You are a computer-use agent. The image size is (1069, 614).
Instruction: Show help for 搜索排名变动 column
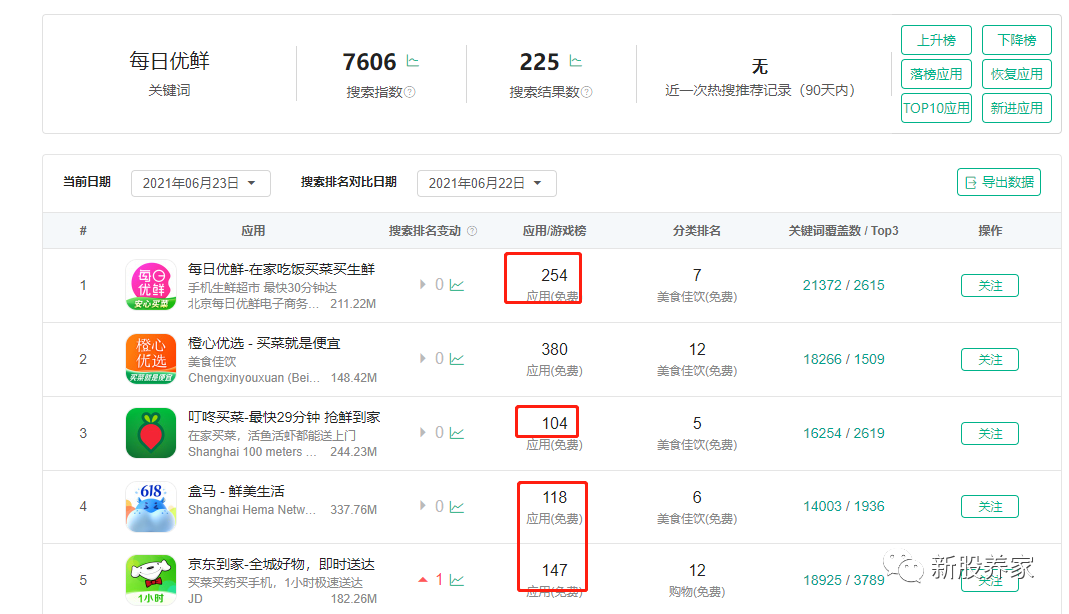point(472,231)
